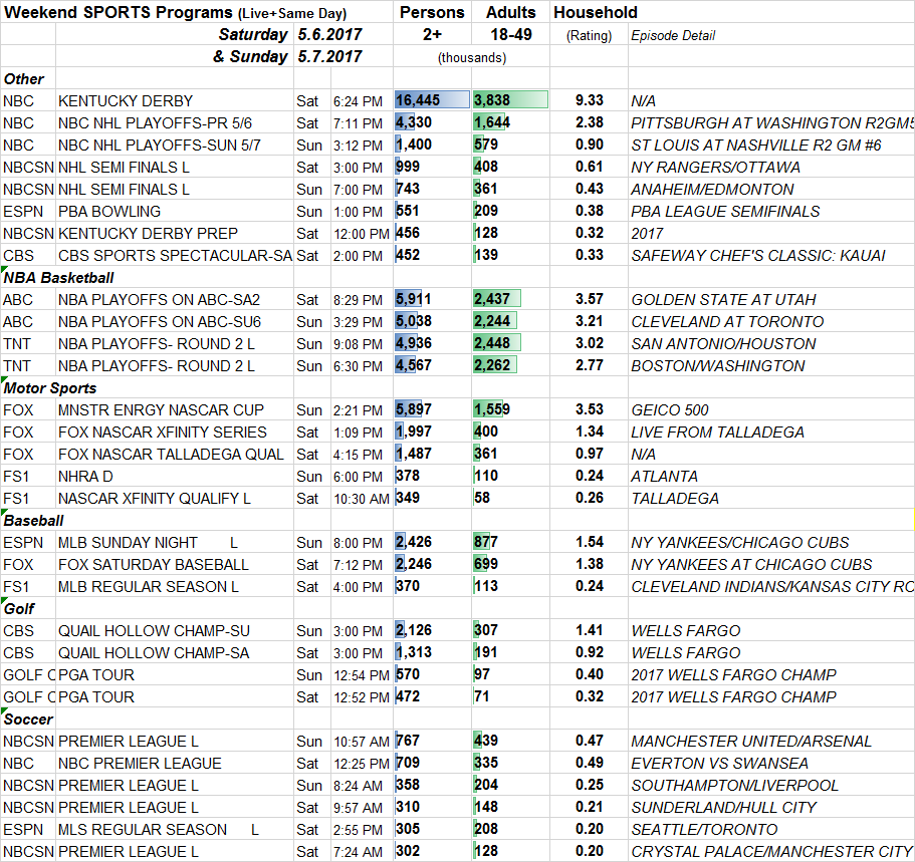Select SAN ANTONIO/HOUSTON episode cell
The height and width of the screenshot is (862, 915).
click(771, 344)
